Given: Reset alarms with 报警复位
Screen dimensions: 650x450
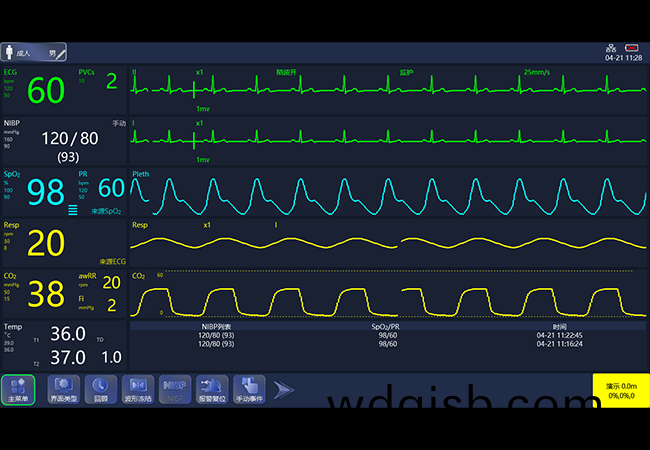Looking at the screenshot, I should [212, 390].
